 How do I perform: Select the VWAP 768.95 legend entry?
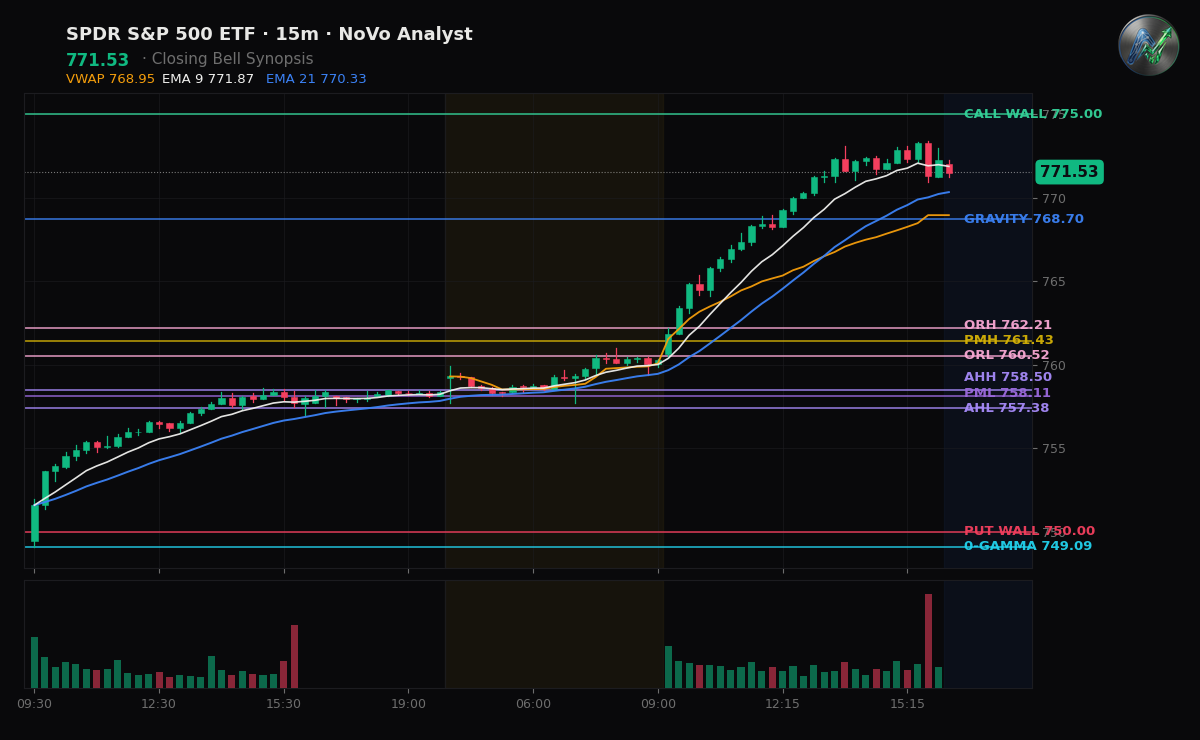point(110,79)
